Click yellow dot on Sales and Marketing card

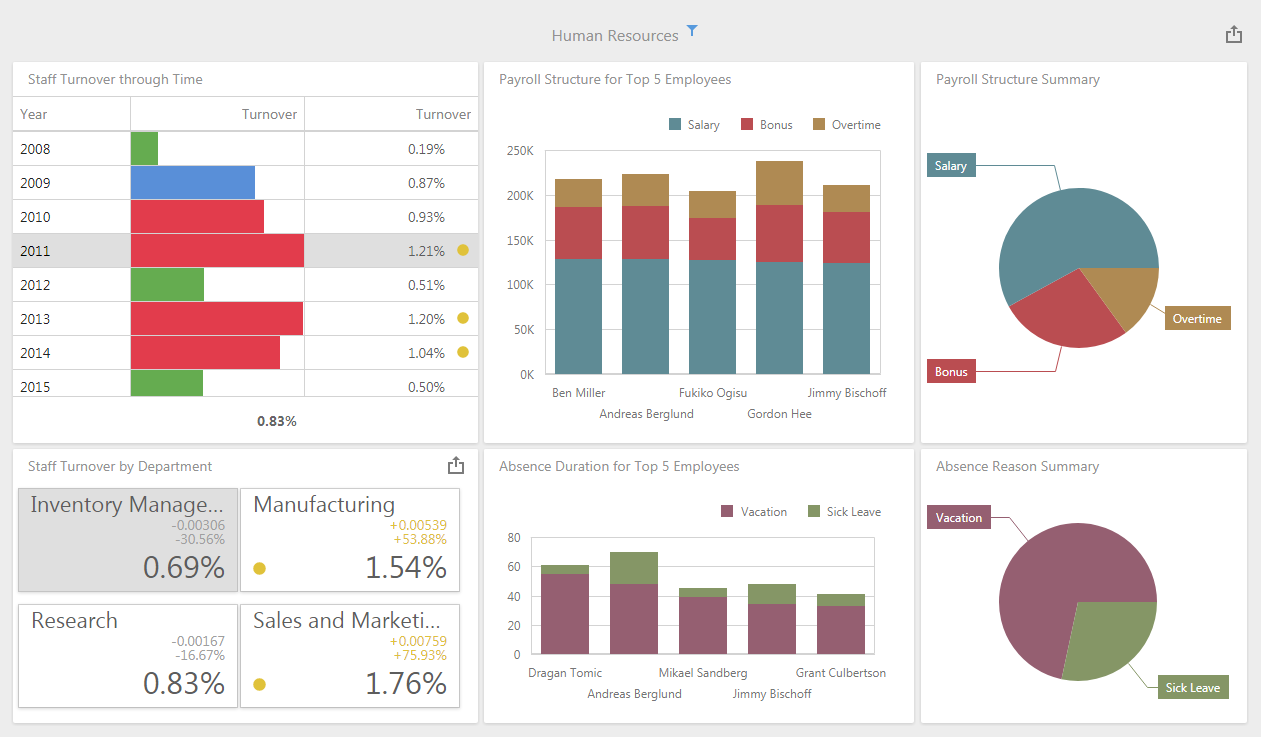[x=259, y=685]
